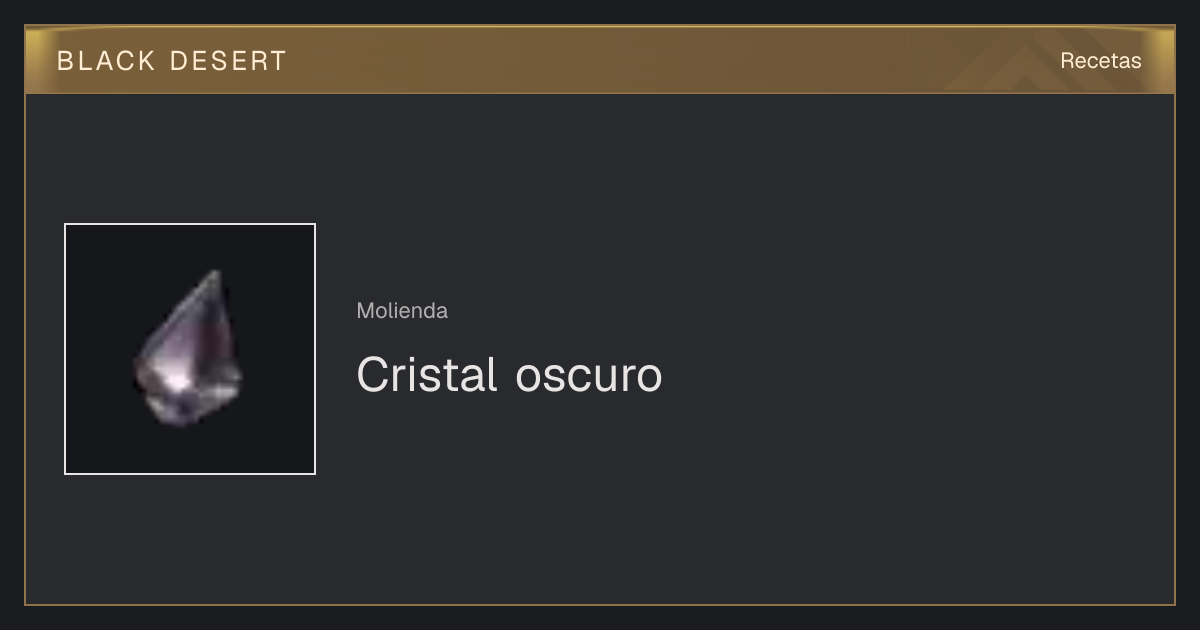Select the word 'oscuro' in title

click(x=588, y=375)
